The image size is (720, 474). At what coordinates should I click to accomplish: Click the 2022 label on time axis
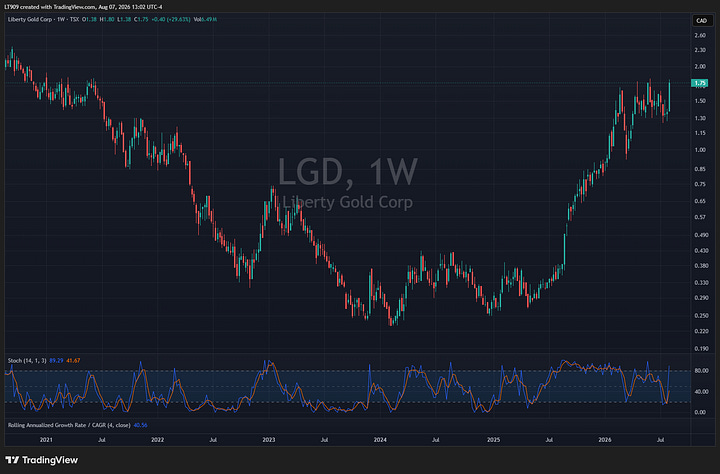tap(158, 440)
